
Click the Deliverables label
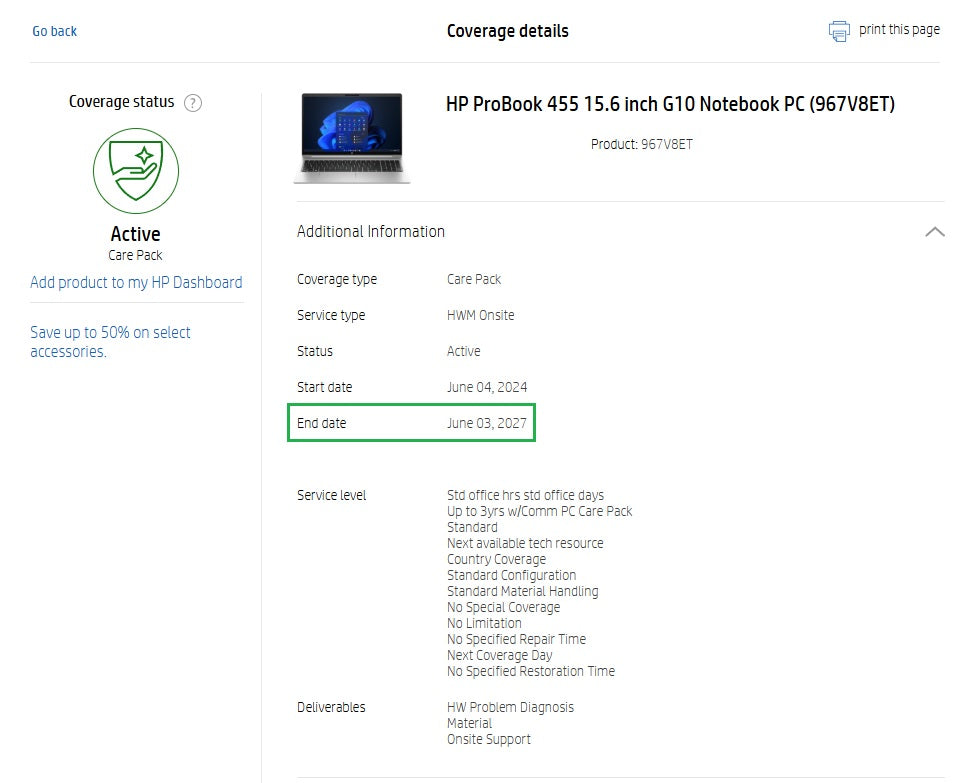[x=331, y=707]
